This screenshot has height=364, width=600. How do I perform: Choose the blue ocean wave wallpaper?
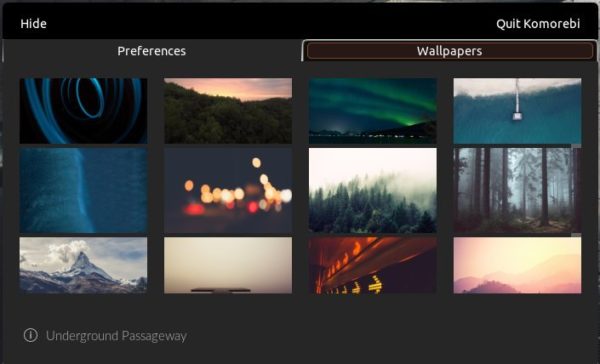click(83, 191)
